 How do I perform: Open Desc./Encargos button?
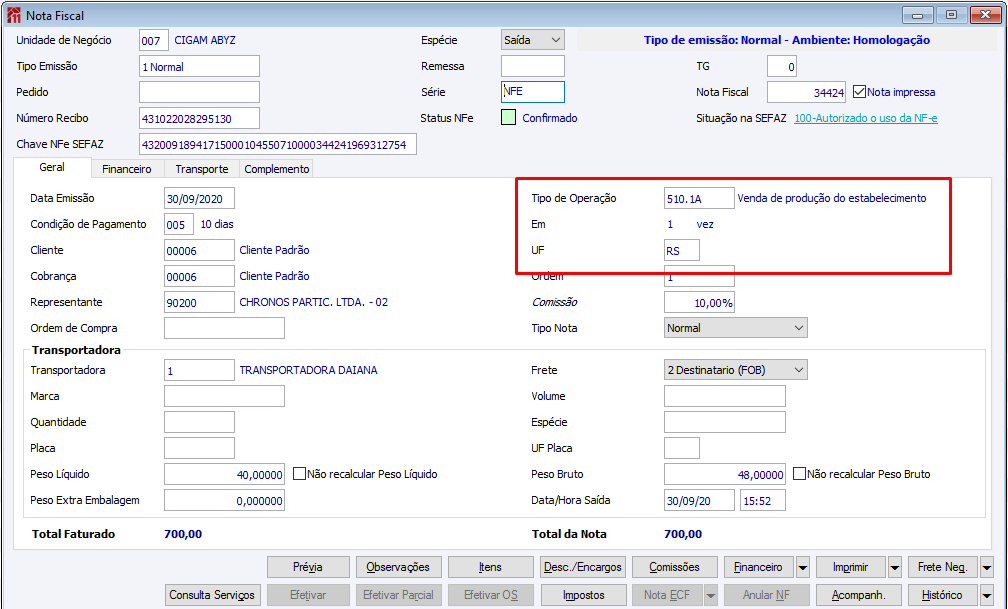click(582, 567)
